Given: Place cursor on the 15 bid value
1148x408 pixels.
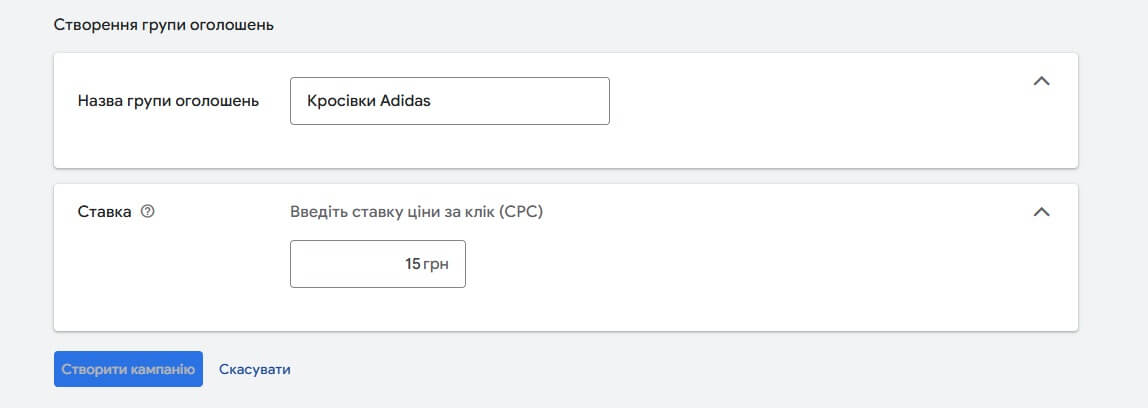Looking at the screenshot, I should point(413,264).
